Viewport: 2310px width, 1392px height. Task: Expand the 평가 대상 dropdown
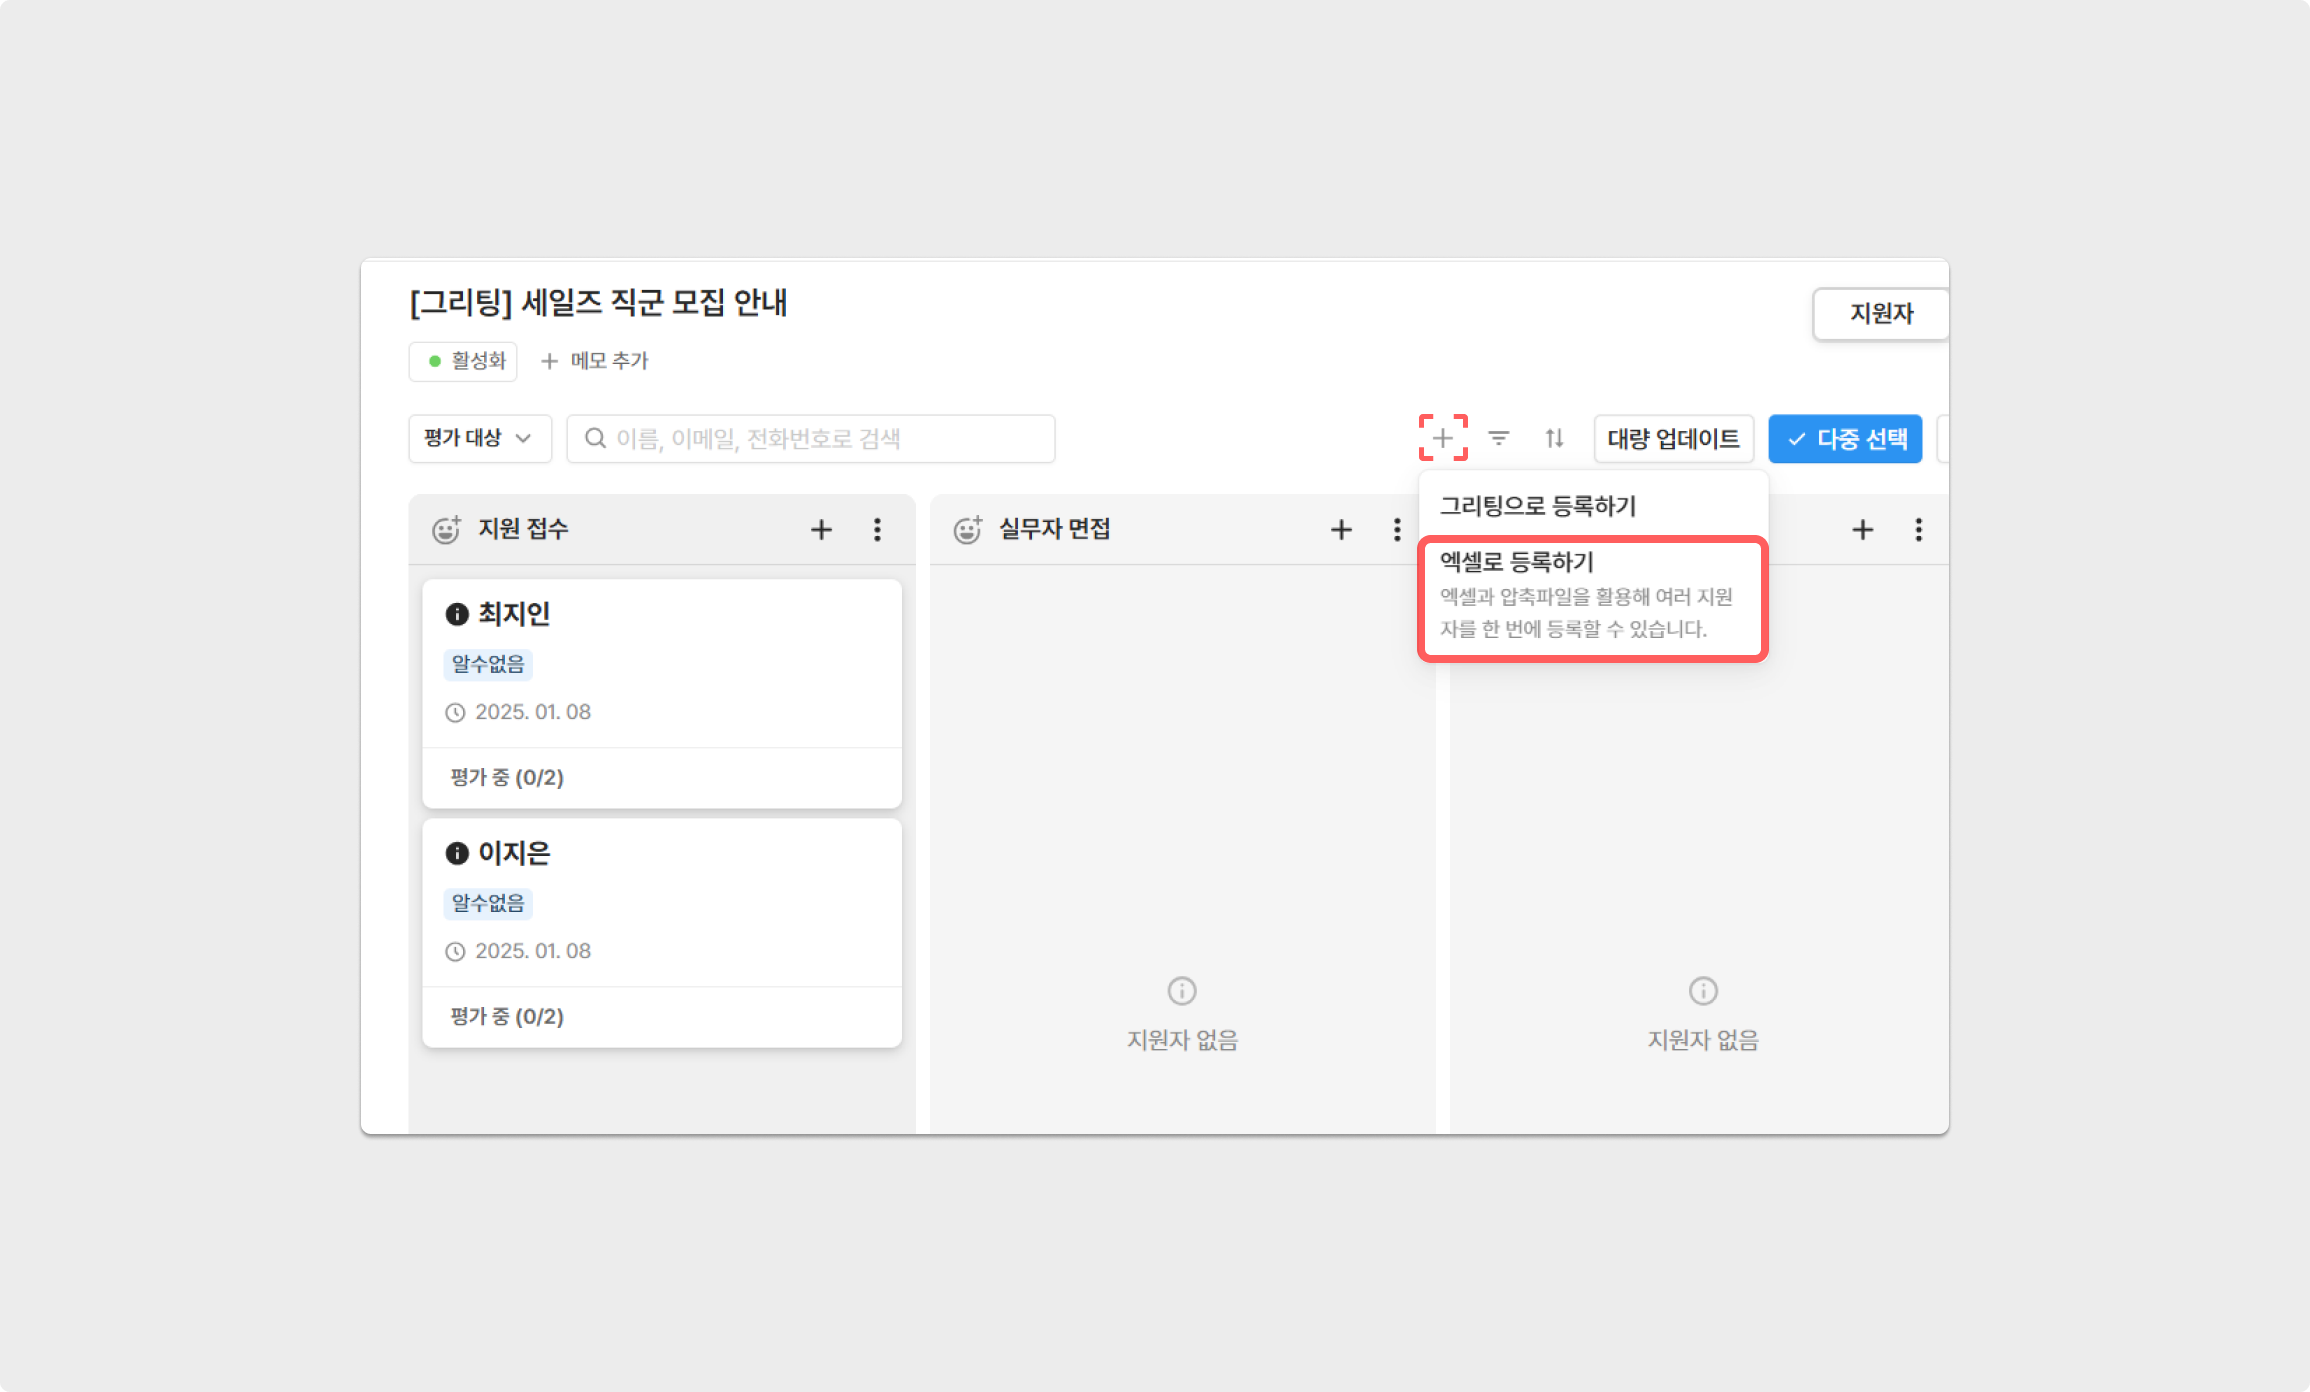click(479, 438)
